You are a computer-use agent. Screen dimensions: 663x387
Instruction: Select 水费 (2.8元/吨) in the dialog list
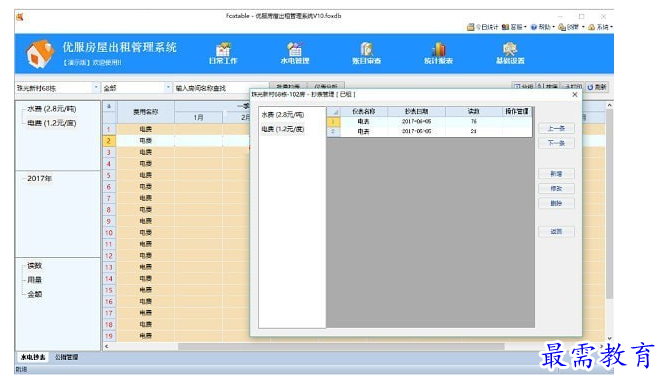click(x=282, y=115)
